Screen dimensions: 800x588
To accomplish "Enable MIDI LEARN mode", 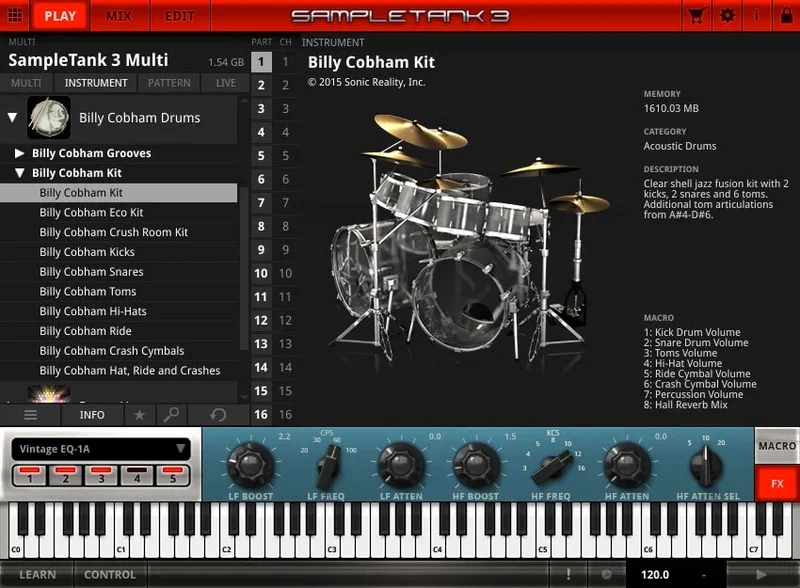I will (x=37, y=574).
